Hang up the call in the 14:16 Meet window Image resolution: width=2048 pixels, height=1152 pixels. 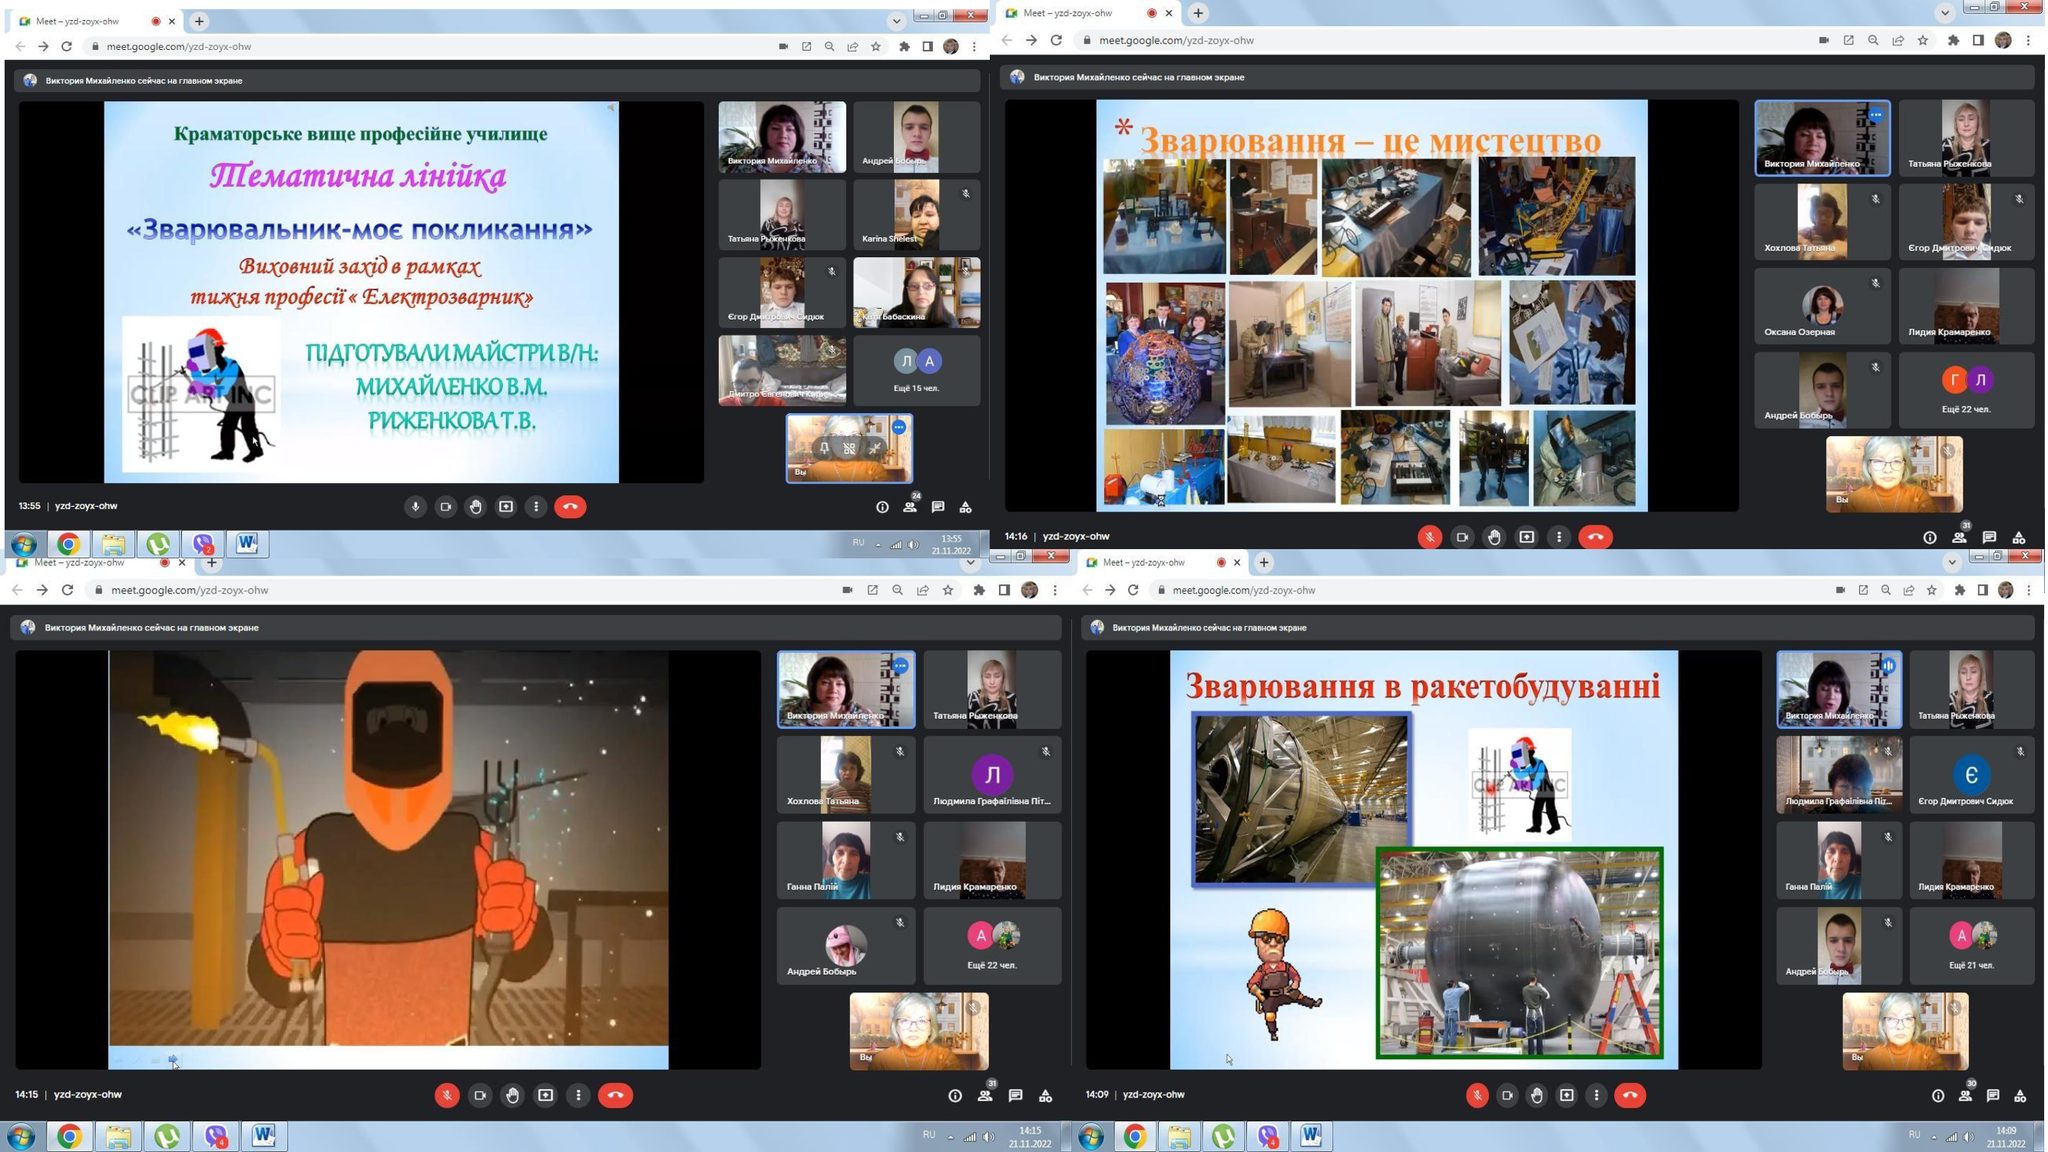(1595, 537)
